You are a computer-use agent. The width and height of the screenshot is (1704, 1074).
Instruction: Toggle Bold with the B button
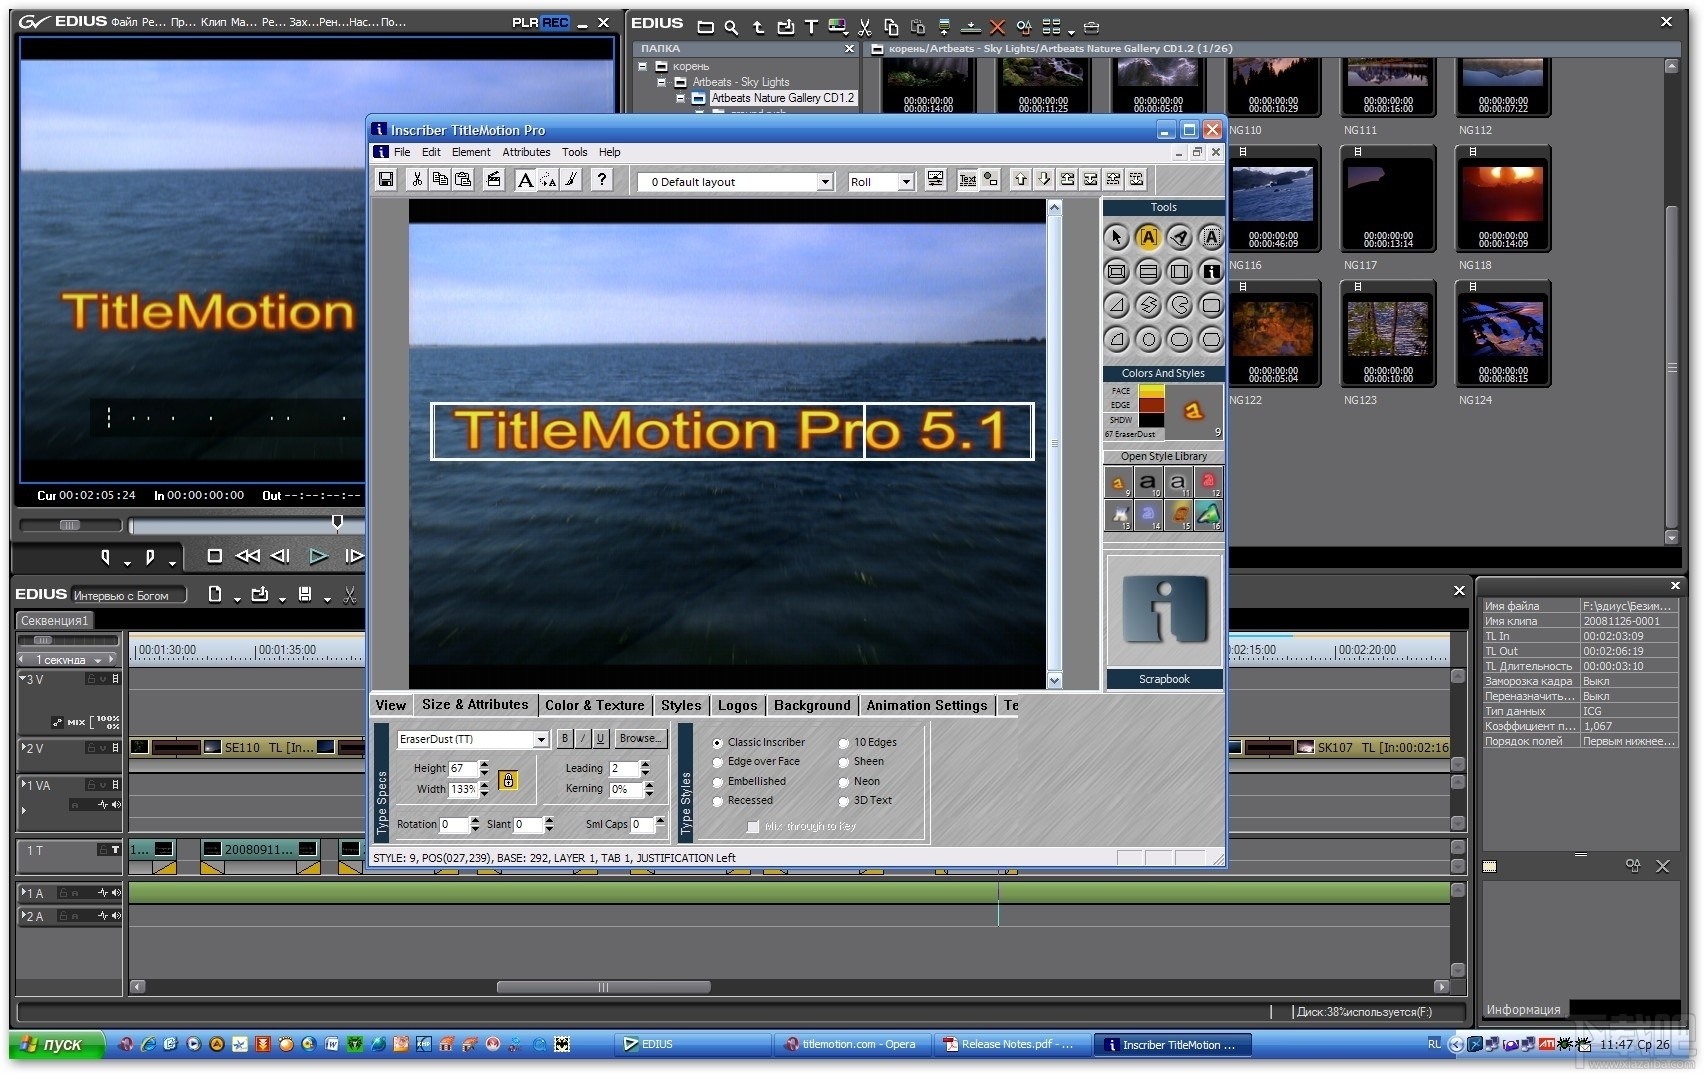(x=565, y=738)
